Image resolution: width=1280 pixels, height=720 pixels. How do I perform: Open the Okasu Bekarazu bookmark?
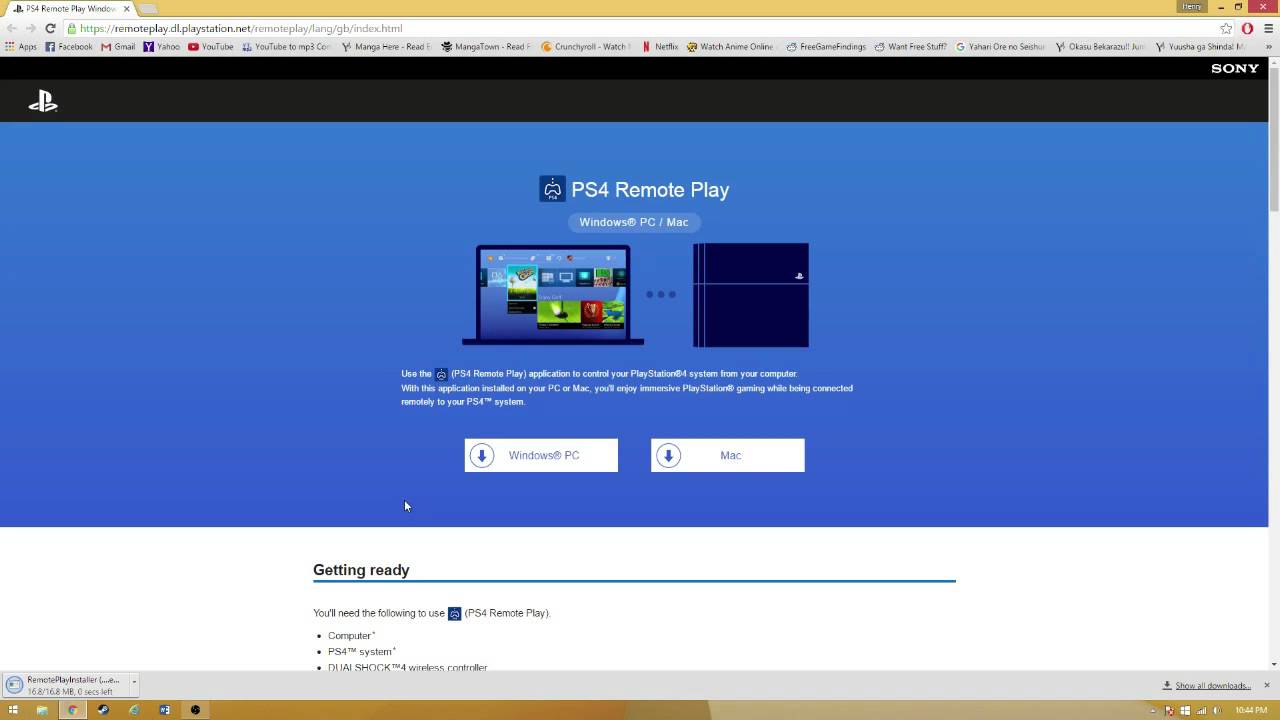pyautogui.click(x=1100, y=46)
